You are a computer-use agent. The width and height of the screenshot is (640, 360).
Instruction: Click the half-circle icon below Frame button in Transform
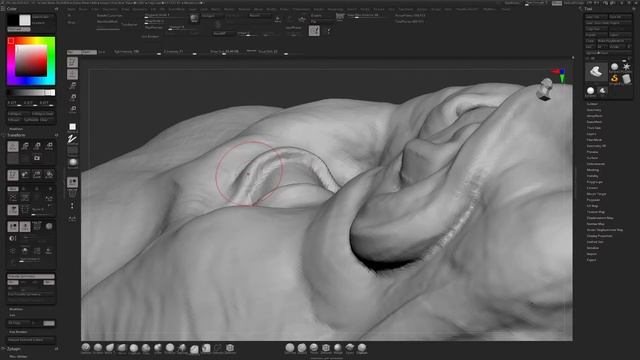tap(13, 238)
